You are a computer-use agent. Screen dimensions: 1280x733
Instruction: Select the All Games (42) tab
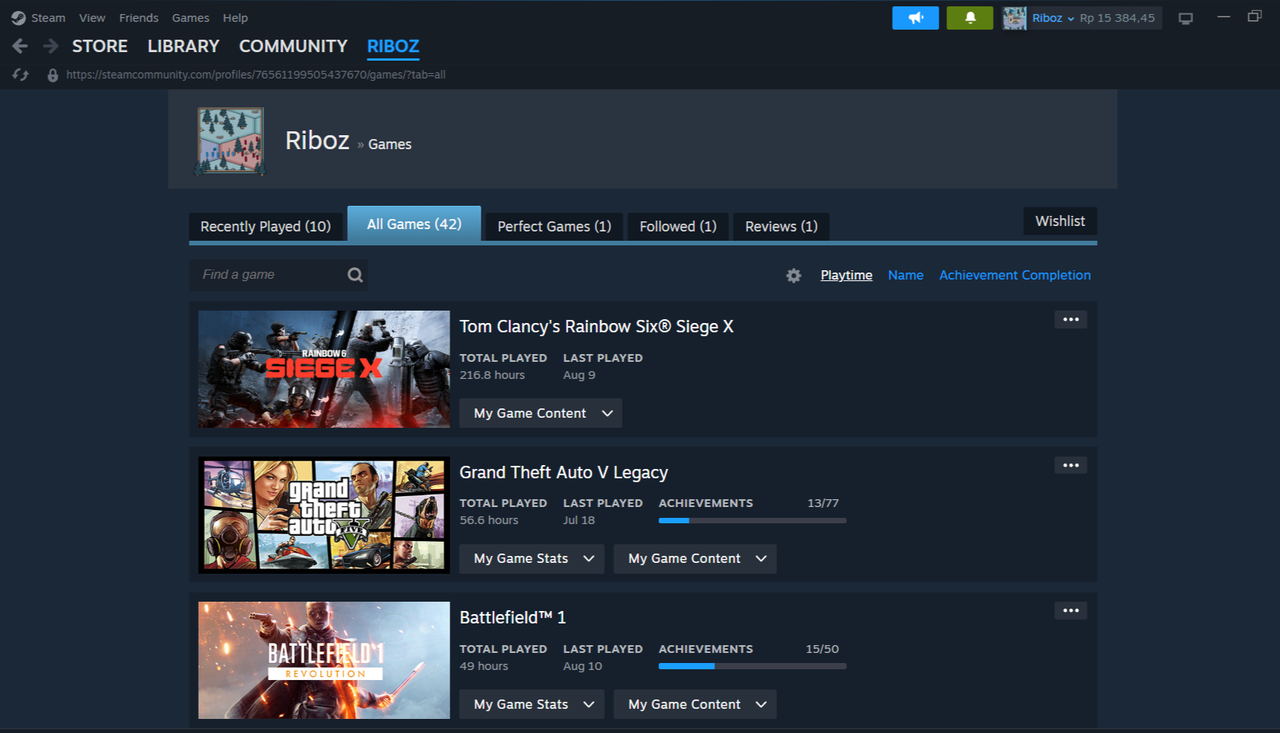414,224
